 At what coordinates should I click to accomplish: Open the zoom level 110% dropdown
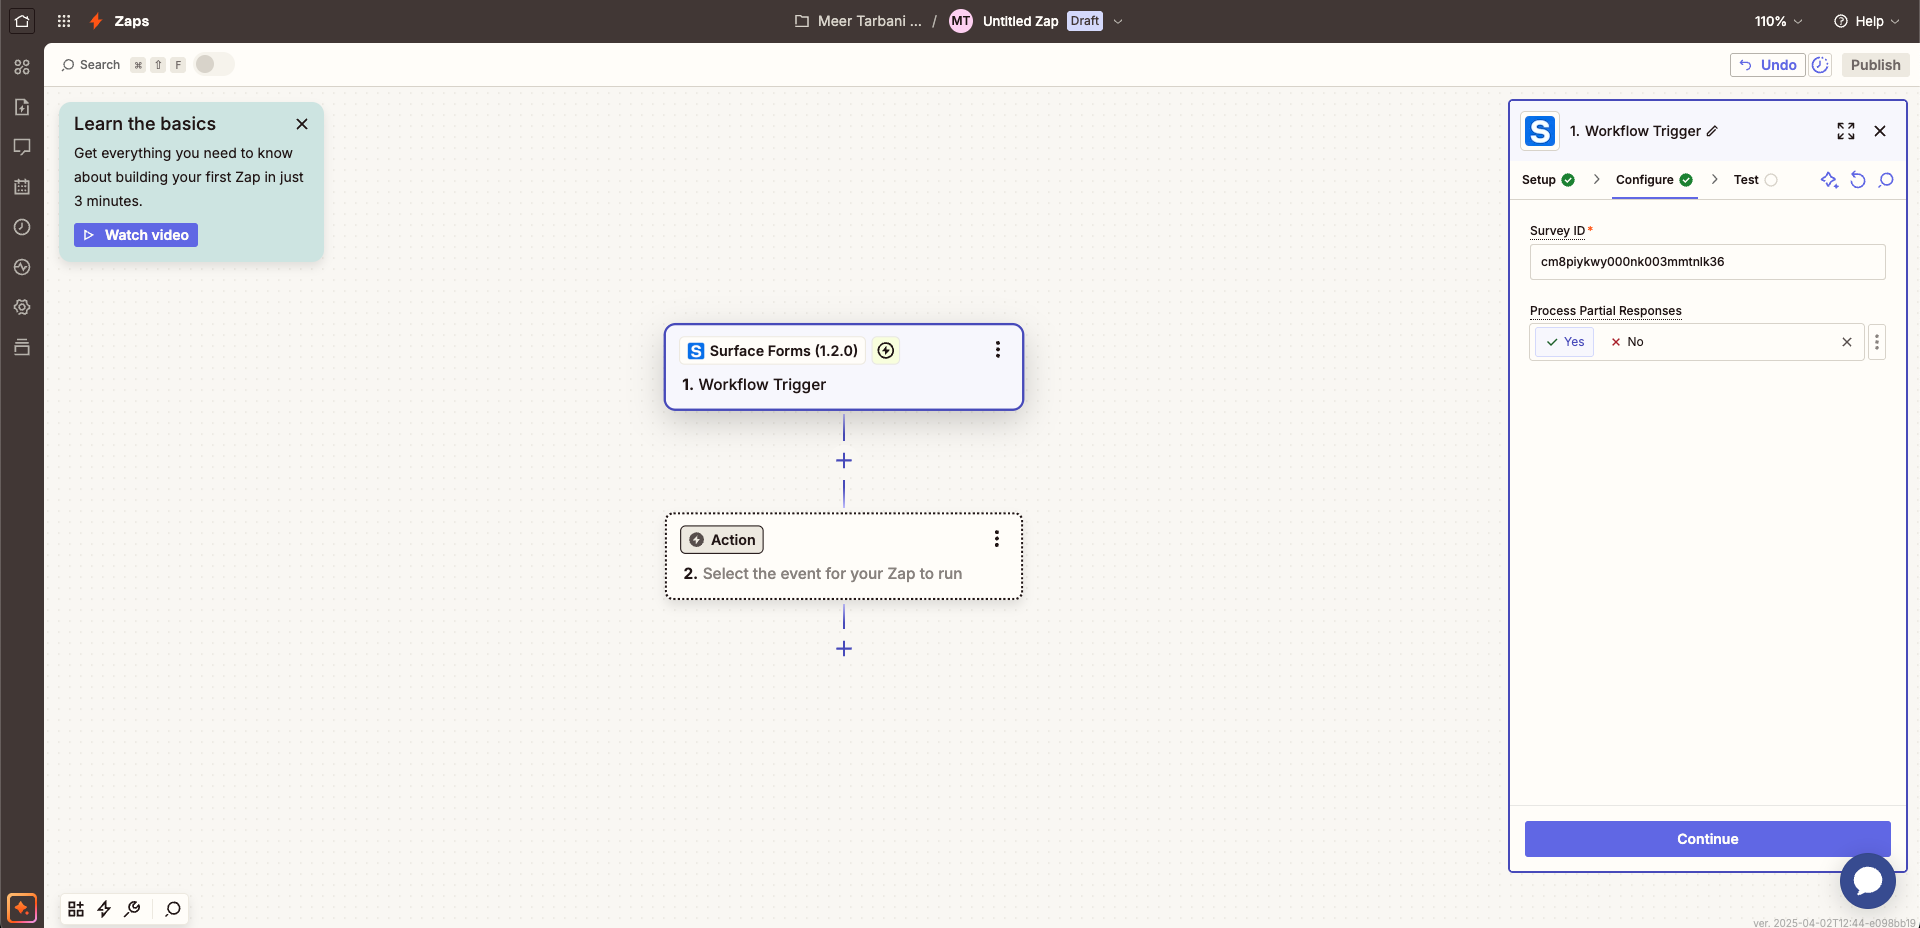point(1779,21)
